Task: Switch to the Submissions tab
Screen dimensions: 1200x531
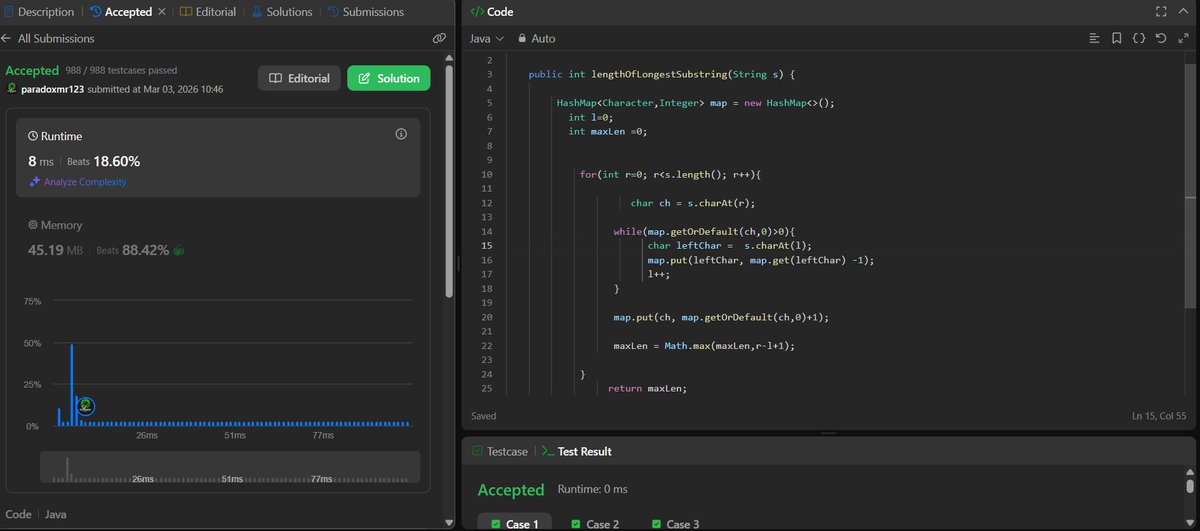Action: [x=365, y=12]
